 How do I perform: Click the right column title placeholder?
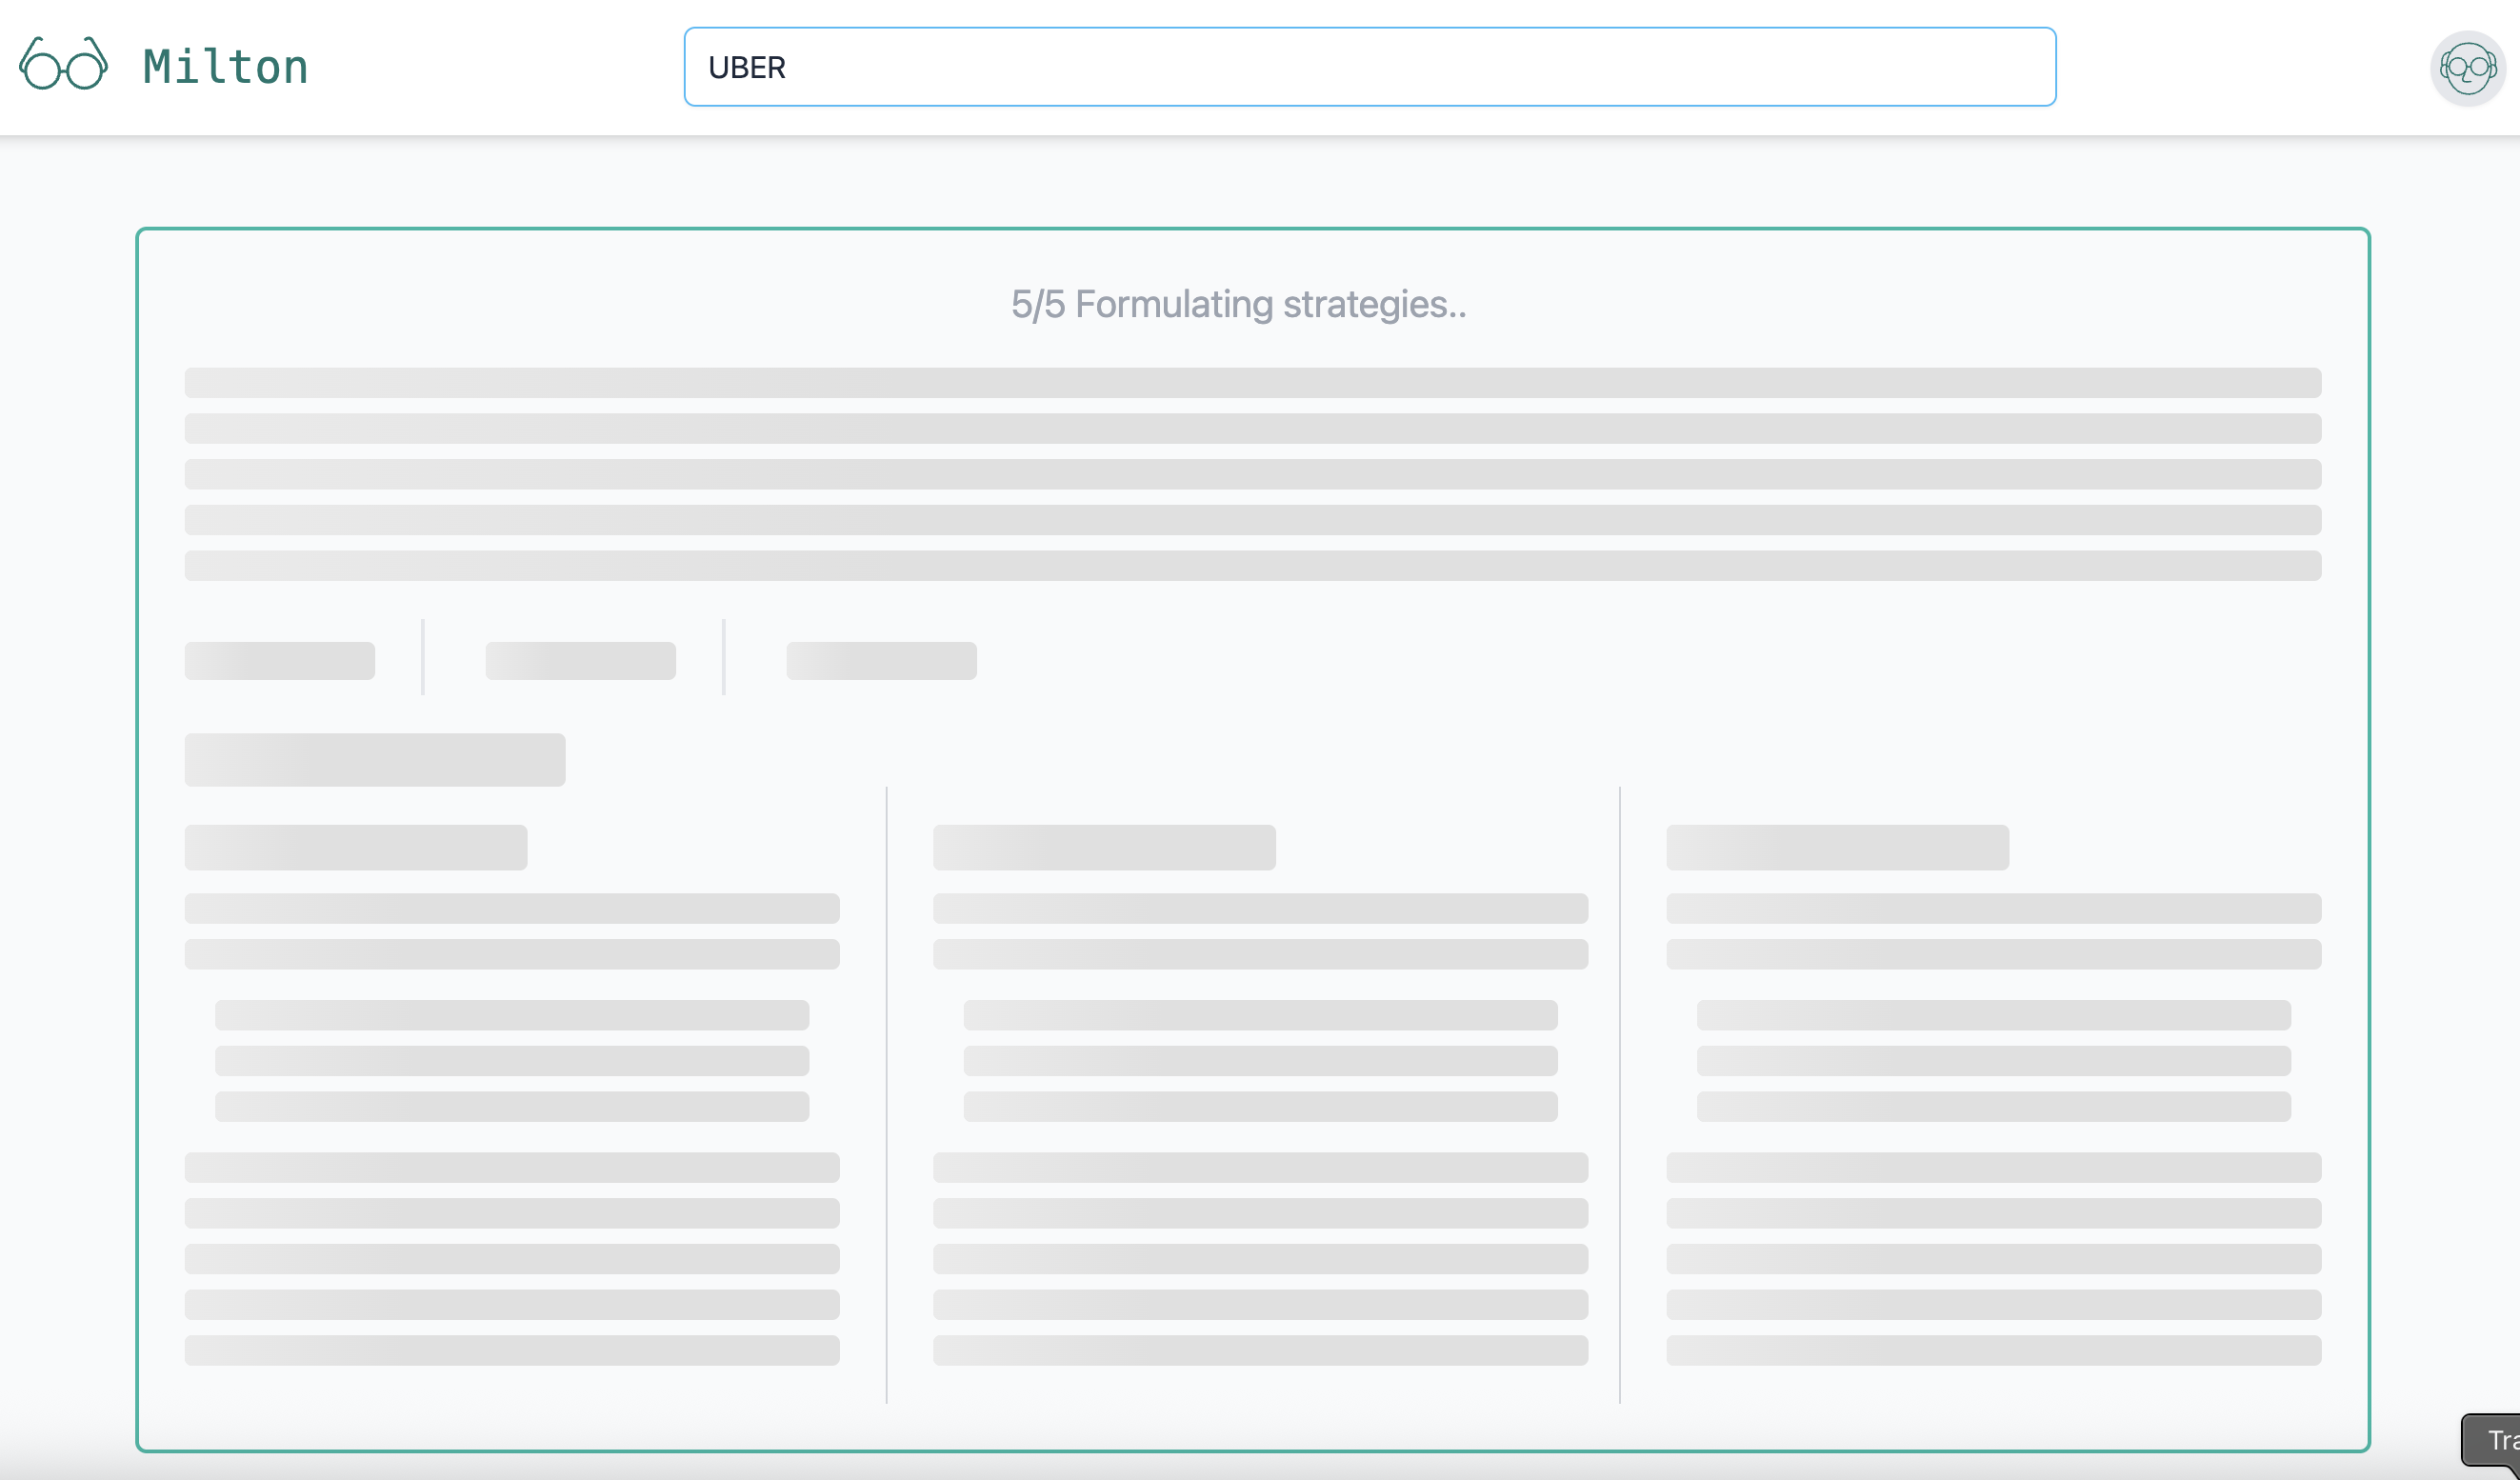(1837, 847)
